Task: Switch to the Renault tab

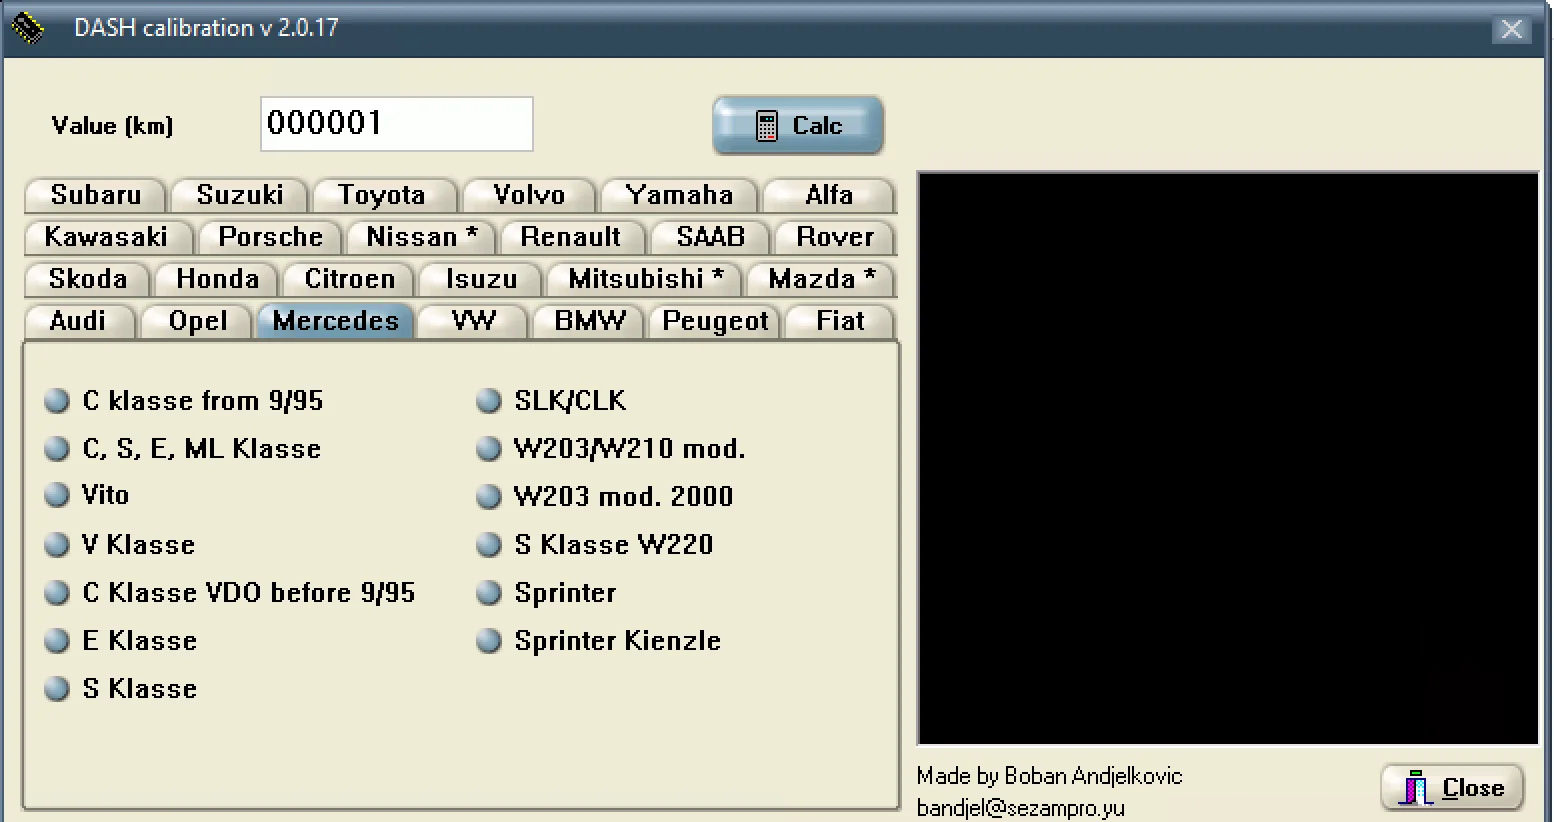Action: pyautogui.click(x=571, y=237)
